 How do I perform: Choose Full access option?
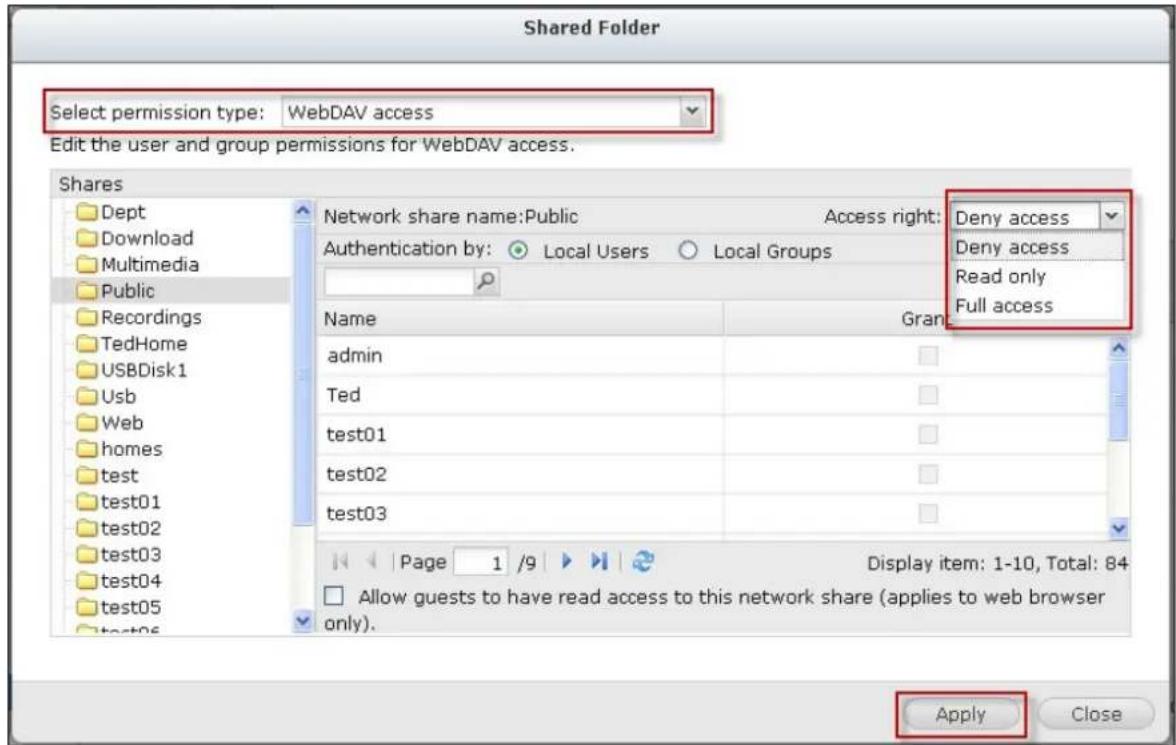(x=1037, y=305)
